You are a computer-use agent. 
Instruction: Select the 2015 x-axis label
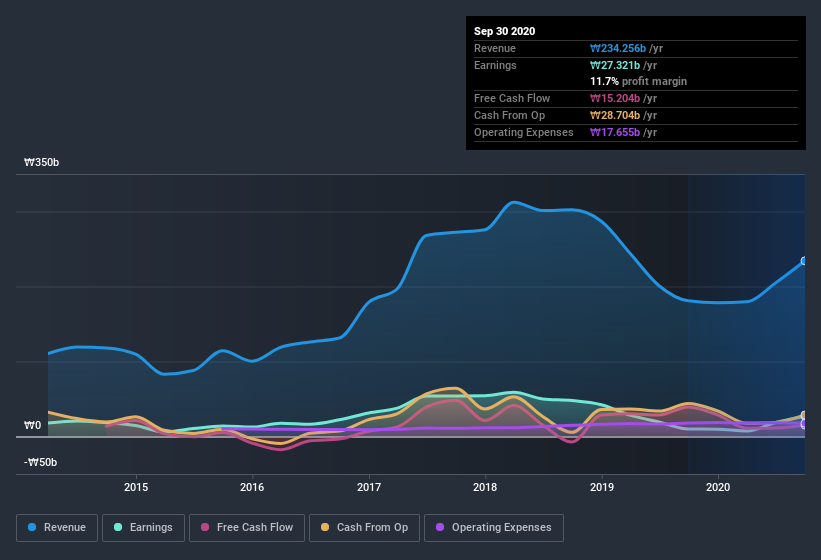point(136,487)
